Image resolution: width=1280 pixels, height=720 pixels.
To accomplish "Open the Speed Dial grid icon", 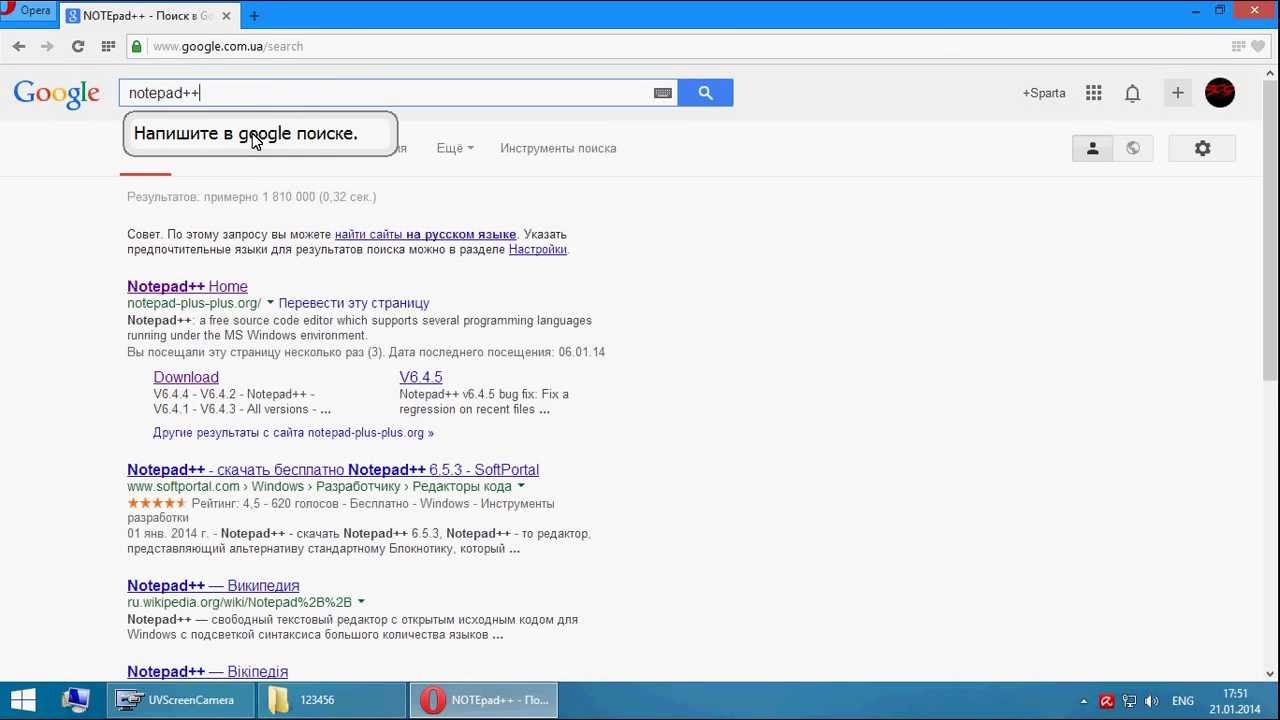I will click(x=108, y=46).
